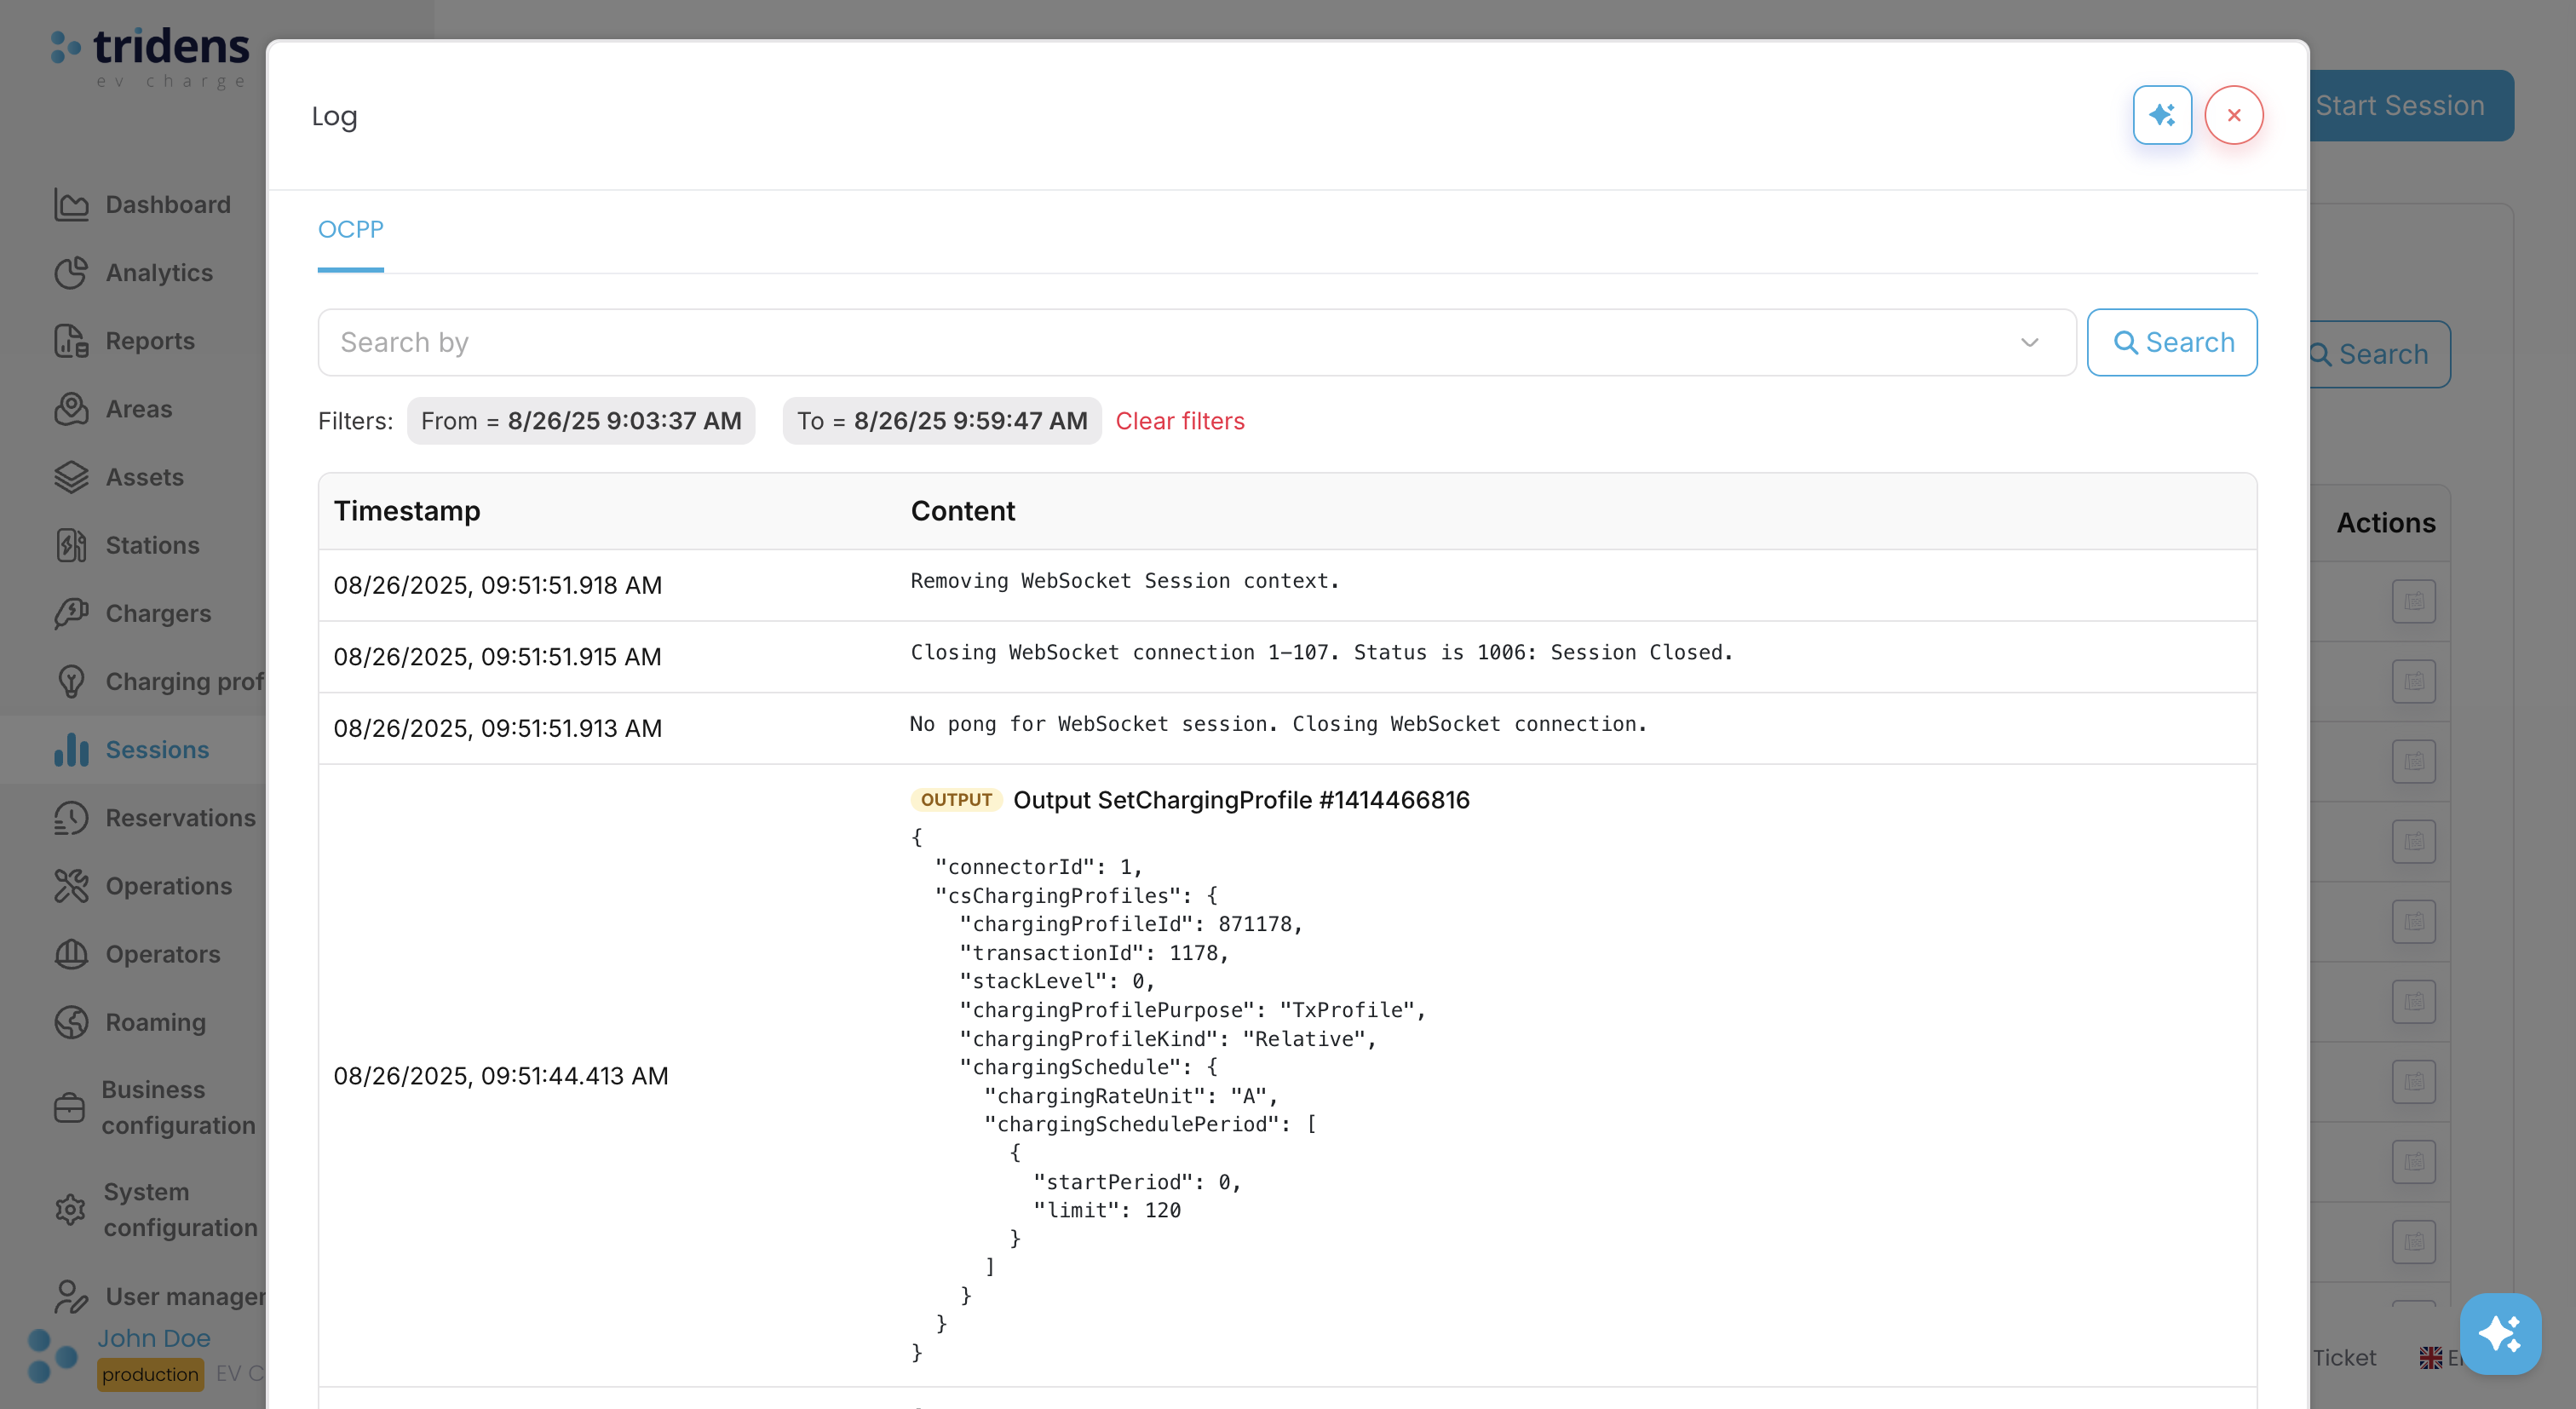Select Sessions in the navigation menu
The width and height of the screenshot is (2576, 1409).
[155, 749]
